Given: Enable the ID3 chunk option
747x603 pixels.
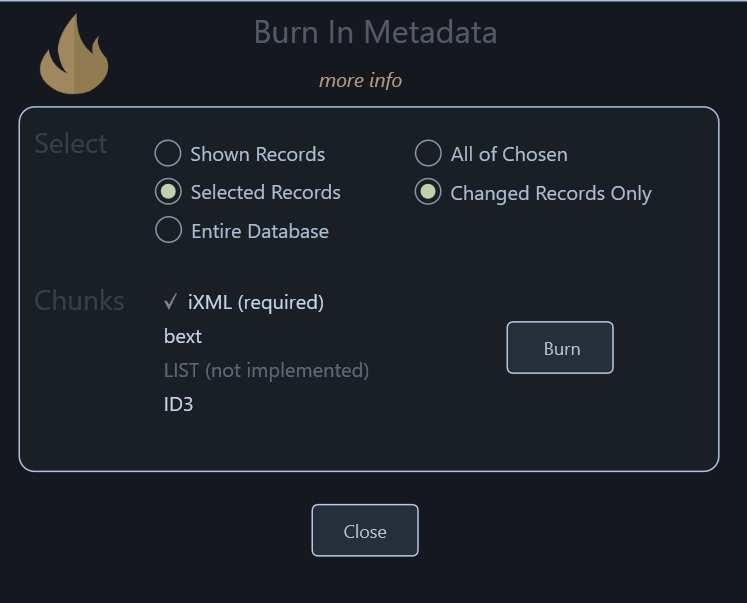Looking at the screenshot, I should click(178, 404).
